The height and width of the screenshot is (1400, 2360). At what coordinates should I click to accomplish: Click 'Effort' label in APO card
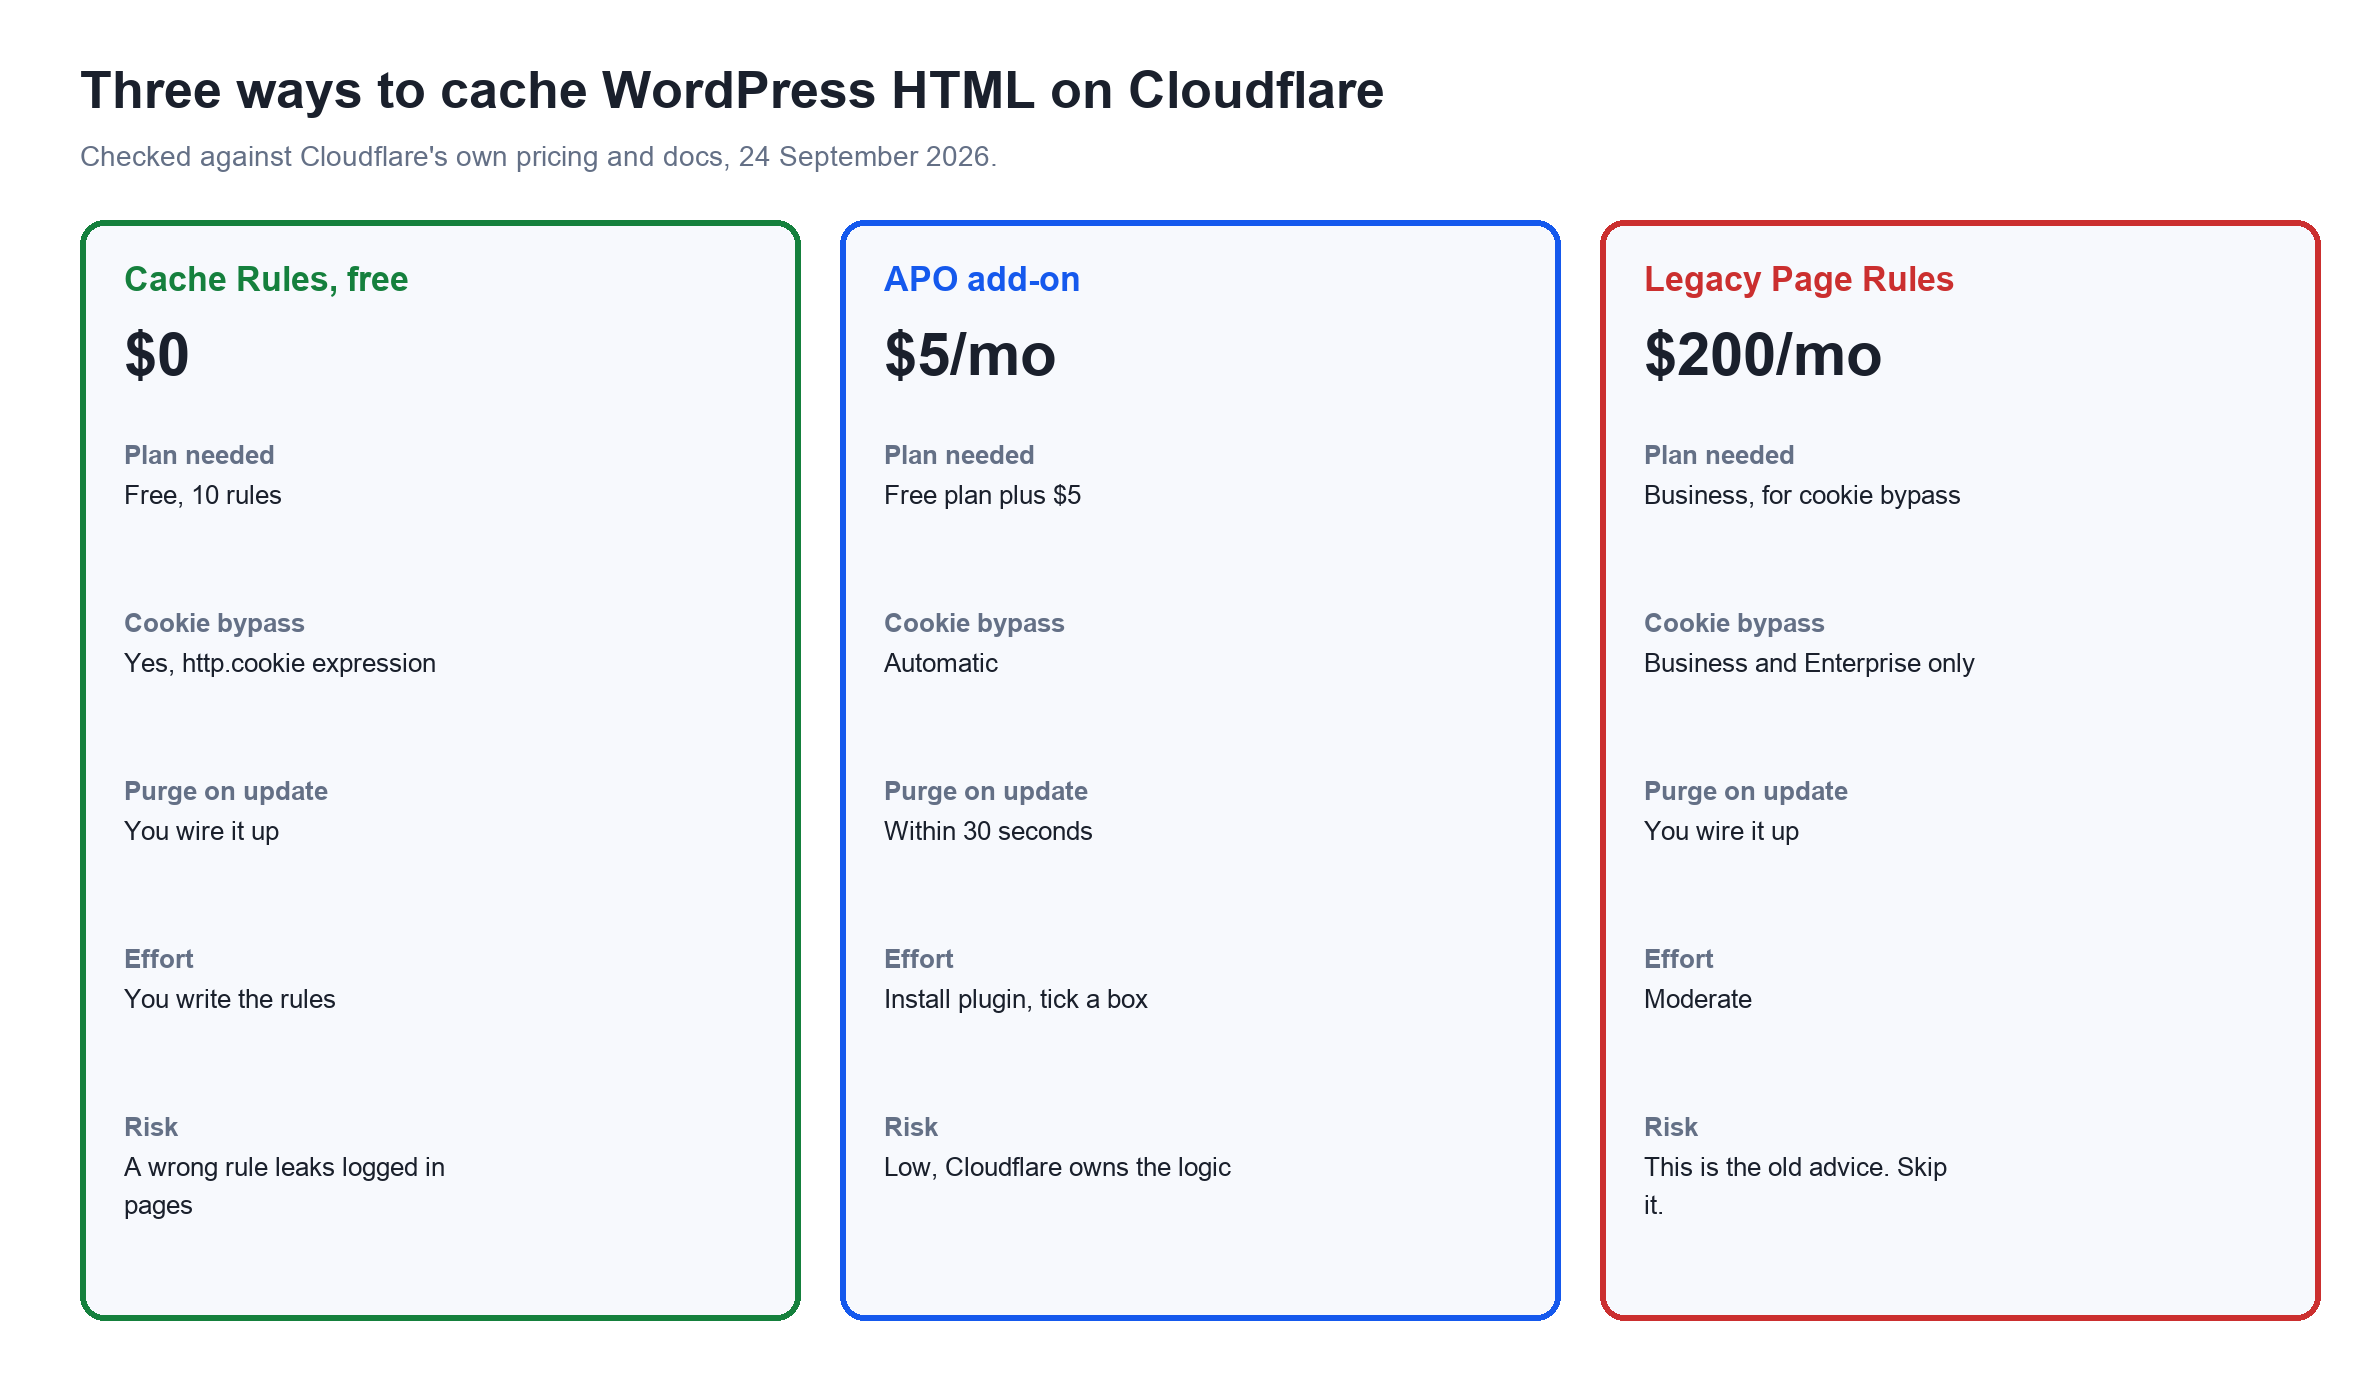click(x=919, y=959)
